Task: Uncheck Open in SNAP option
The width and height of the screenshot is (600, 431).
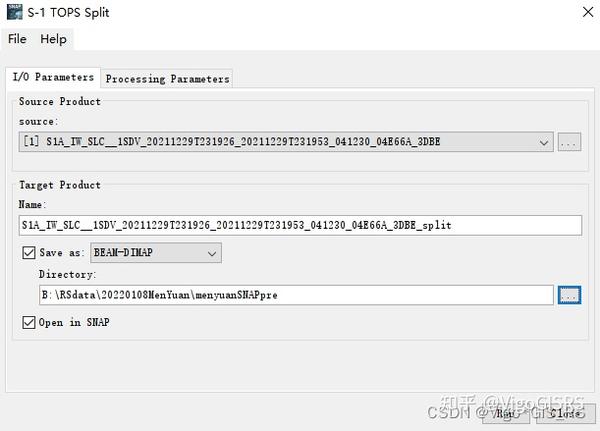Action: pyautogui.click(x=28, y=323)
